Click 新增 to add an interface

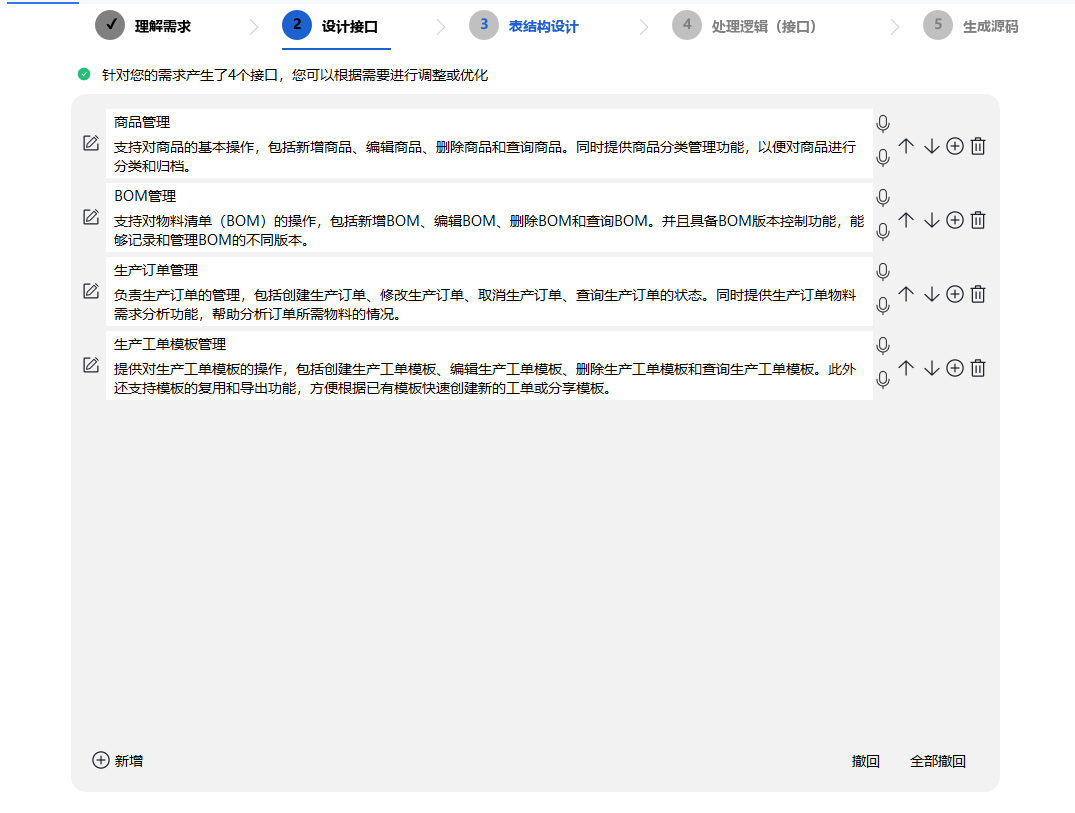[x=117, y=760]
